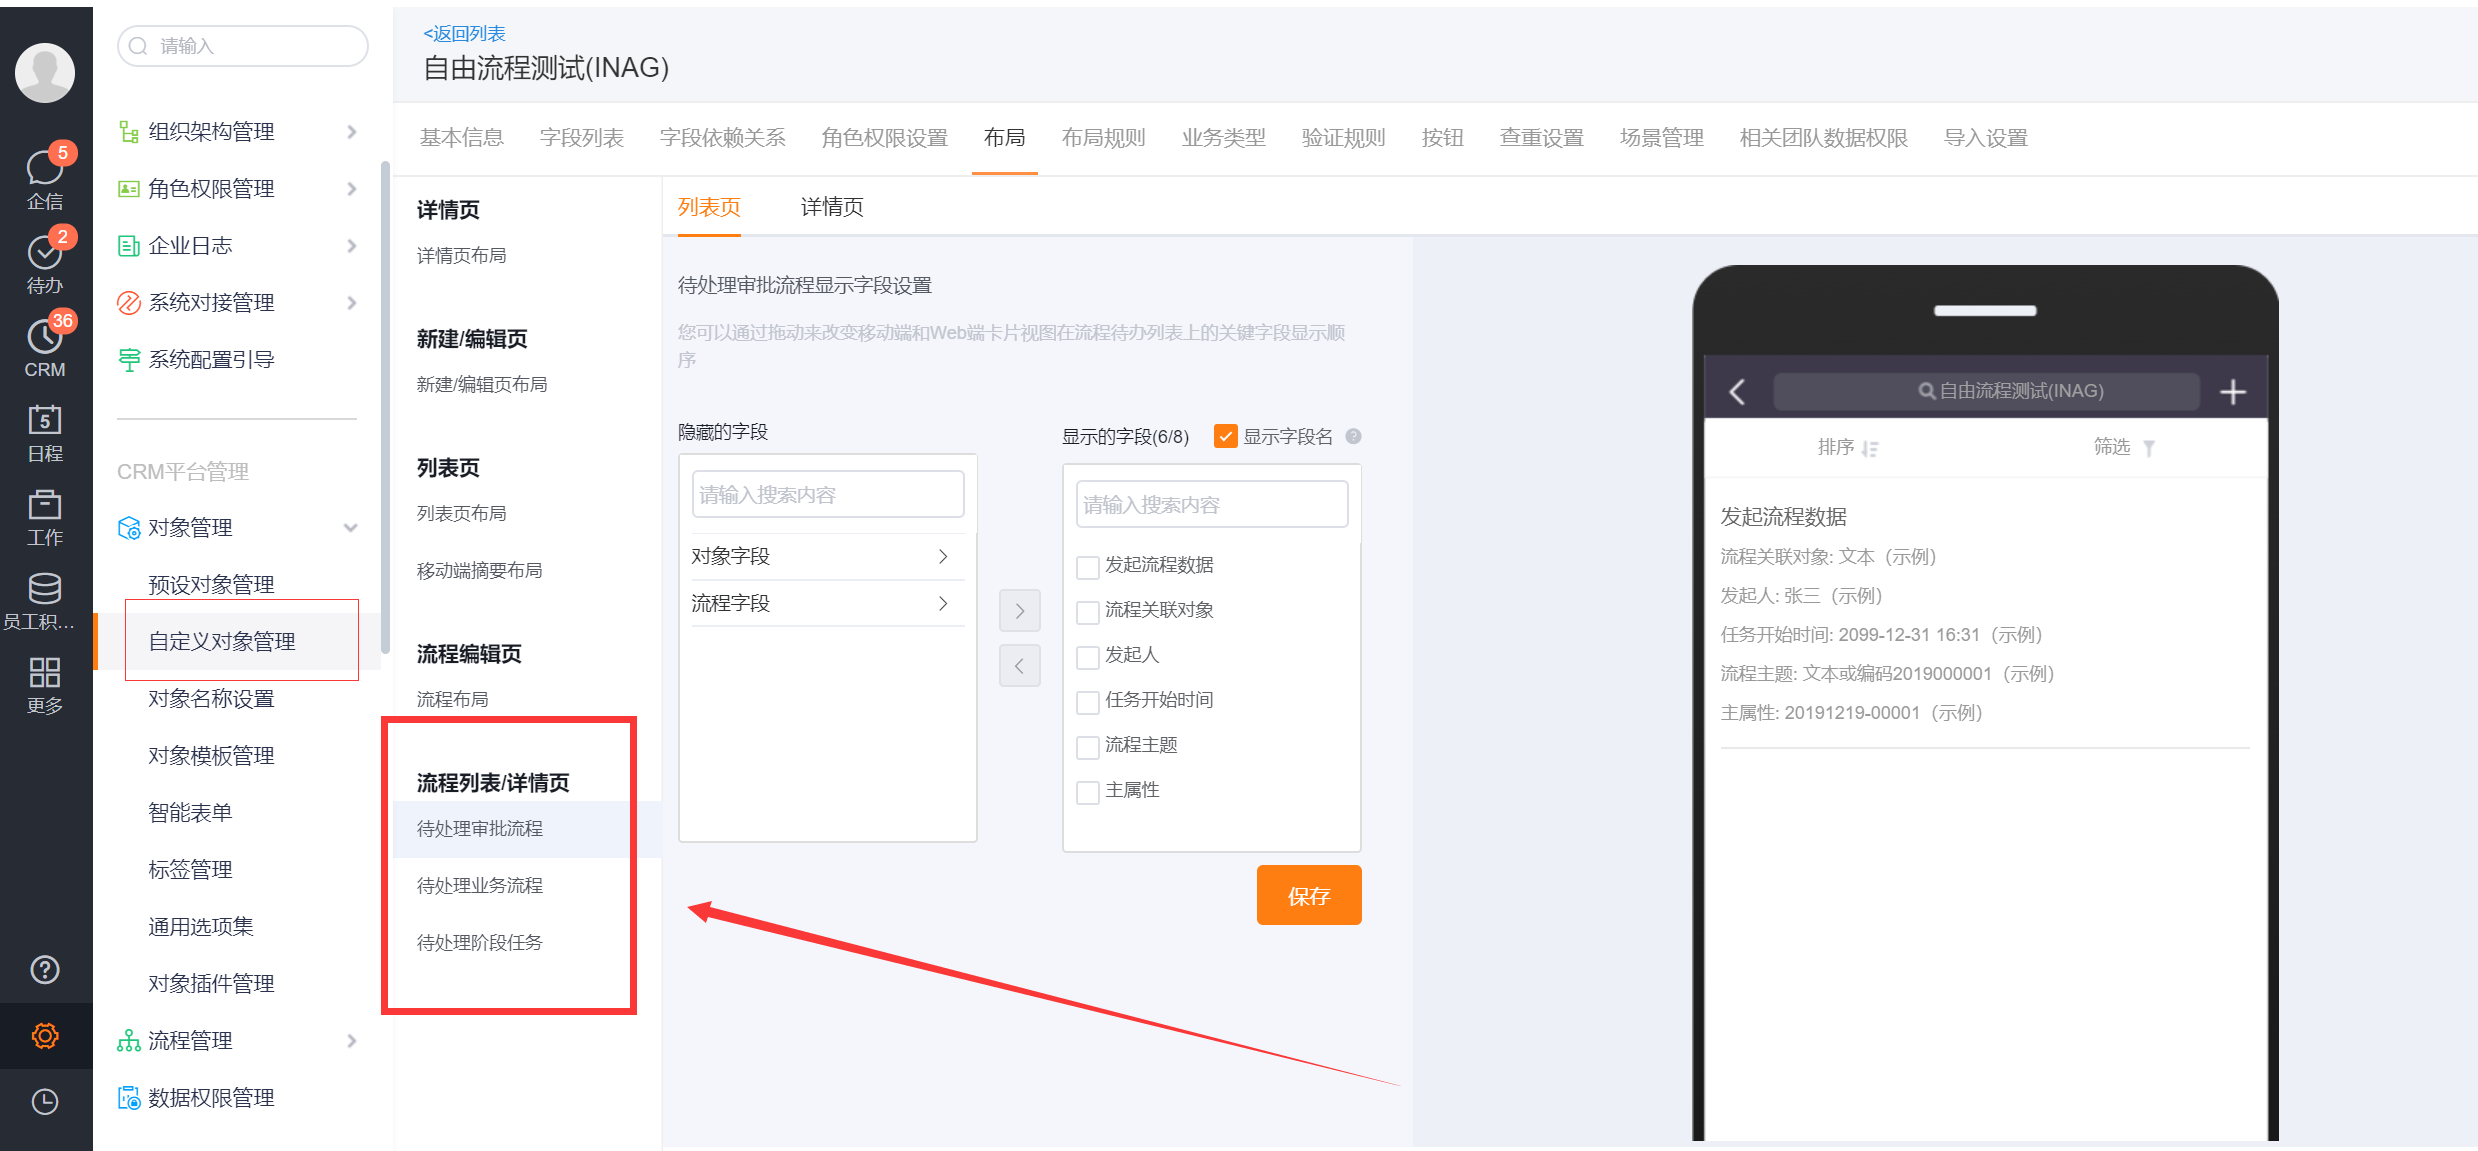Check the 任务开始时间 field checkbox
This screenshot has width=2478, height=1151.
pos(1087,702)
